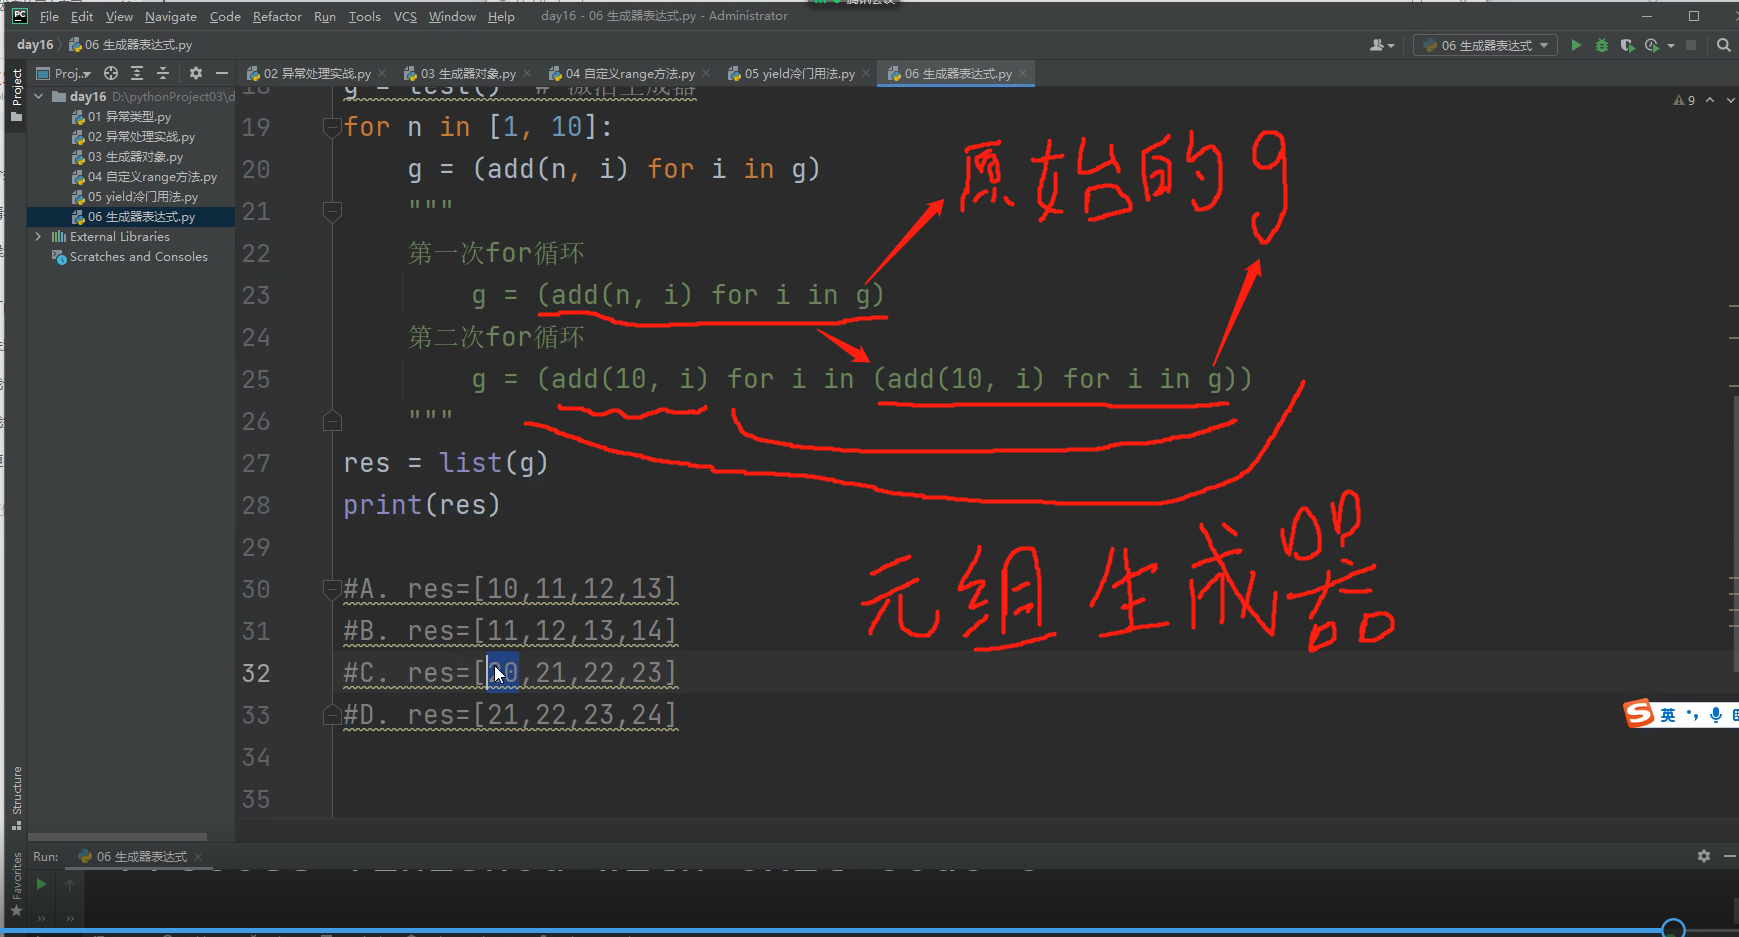Jump to next highlighted problem
Viewport: 1739px width, 937px height.
[x=1730, y=100]
